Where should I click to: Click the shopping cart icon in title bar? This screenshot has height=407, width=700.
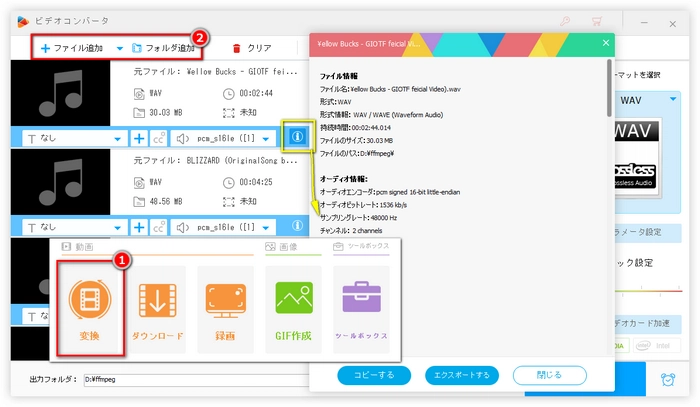(596, 21)
